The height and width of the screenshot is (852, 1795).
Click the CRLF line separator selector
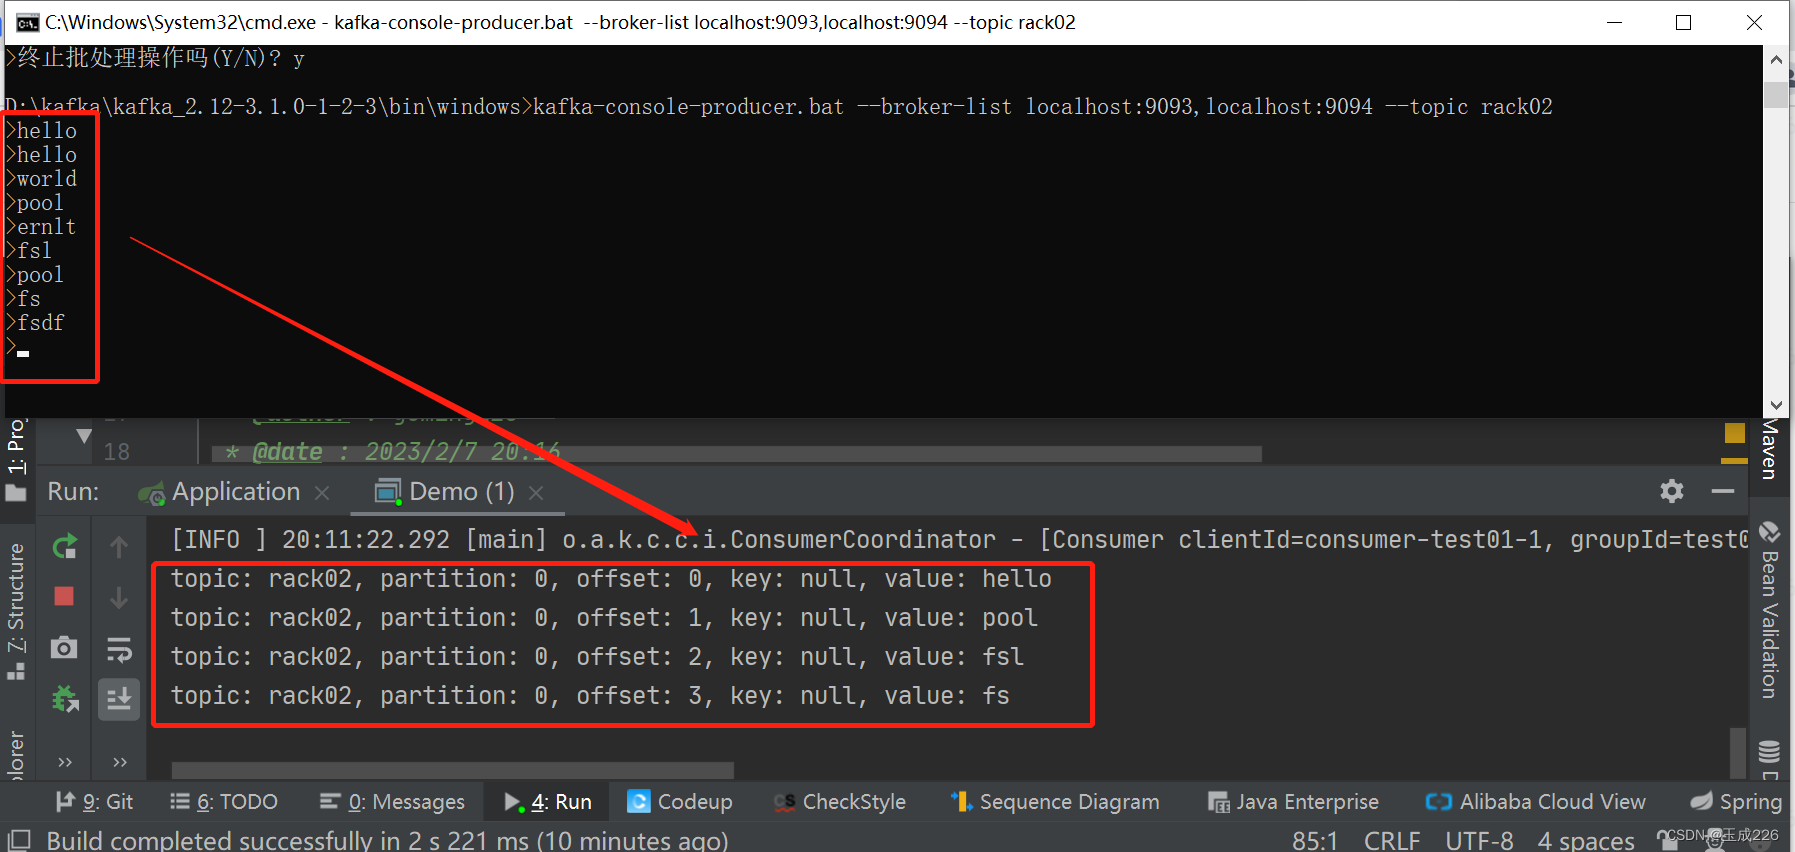pyautogui.click(x=1392, y=840)
